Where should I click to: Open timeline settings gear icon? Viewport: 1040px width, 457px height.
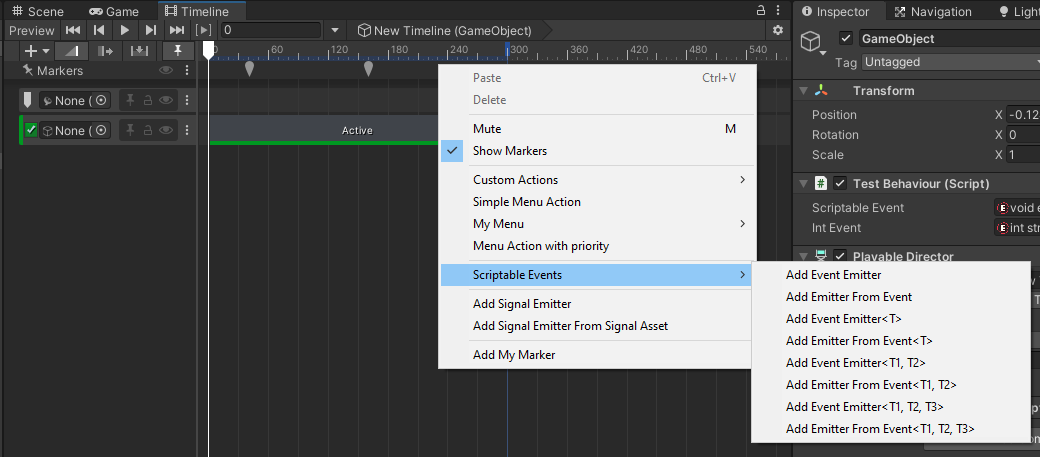[778, 30]
